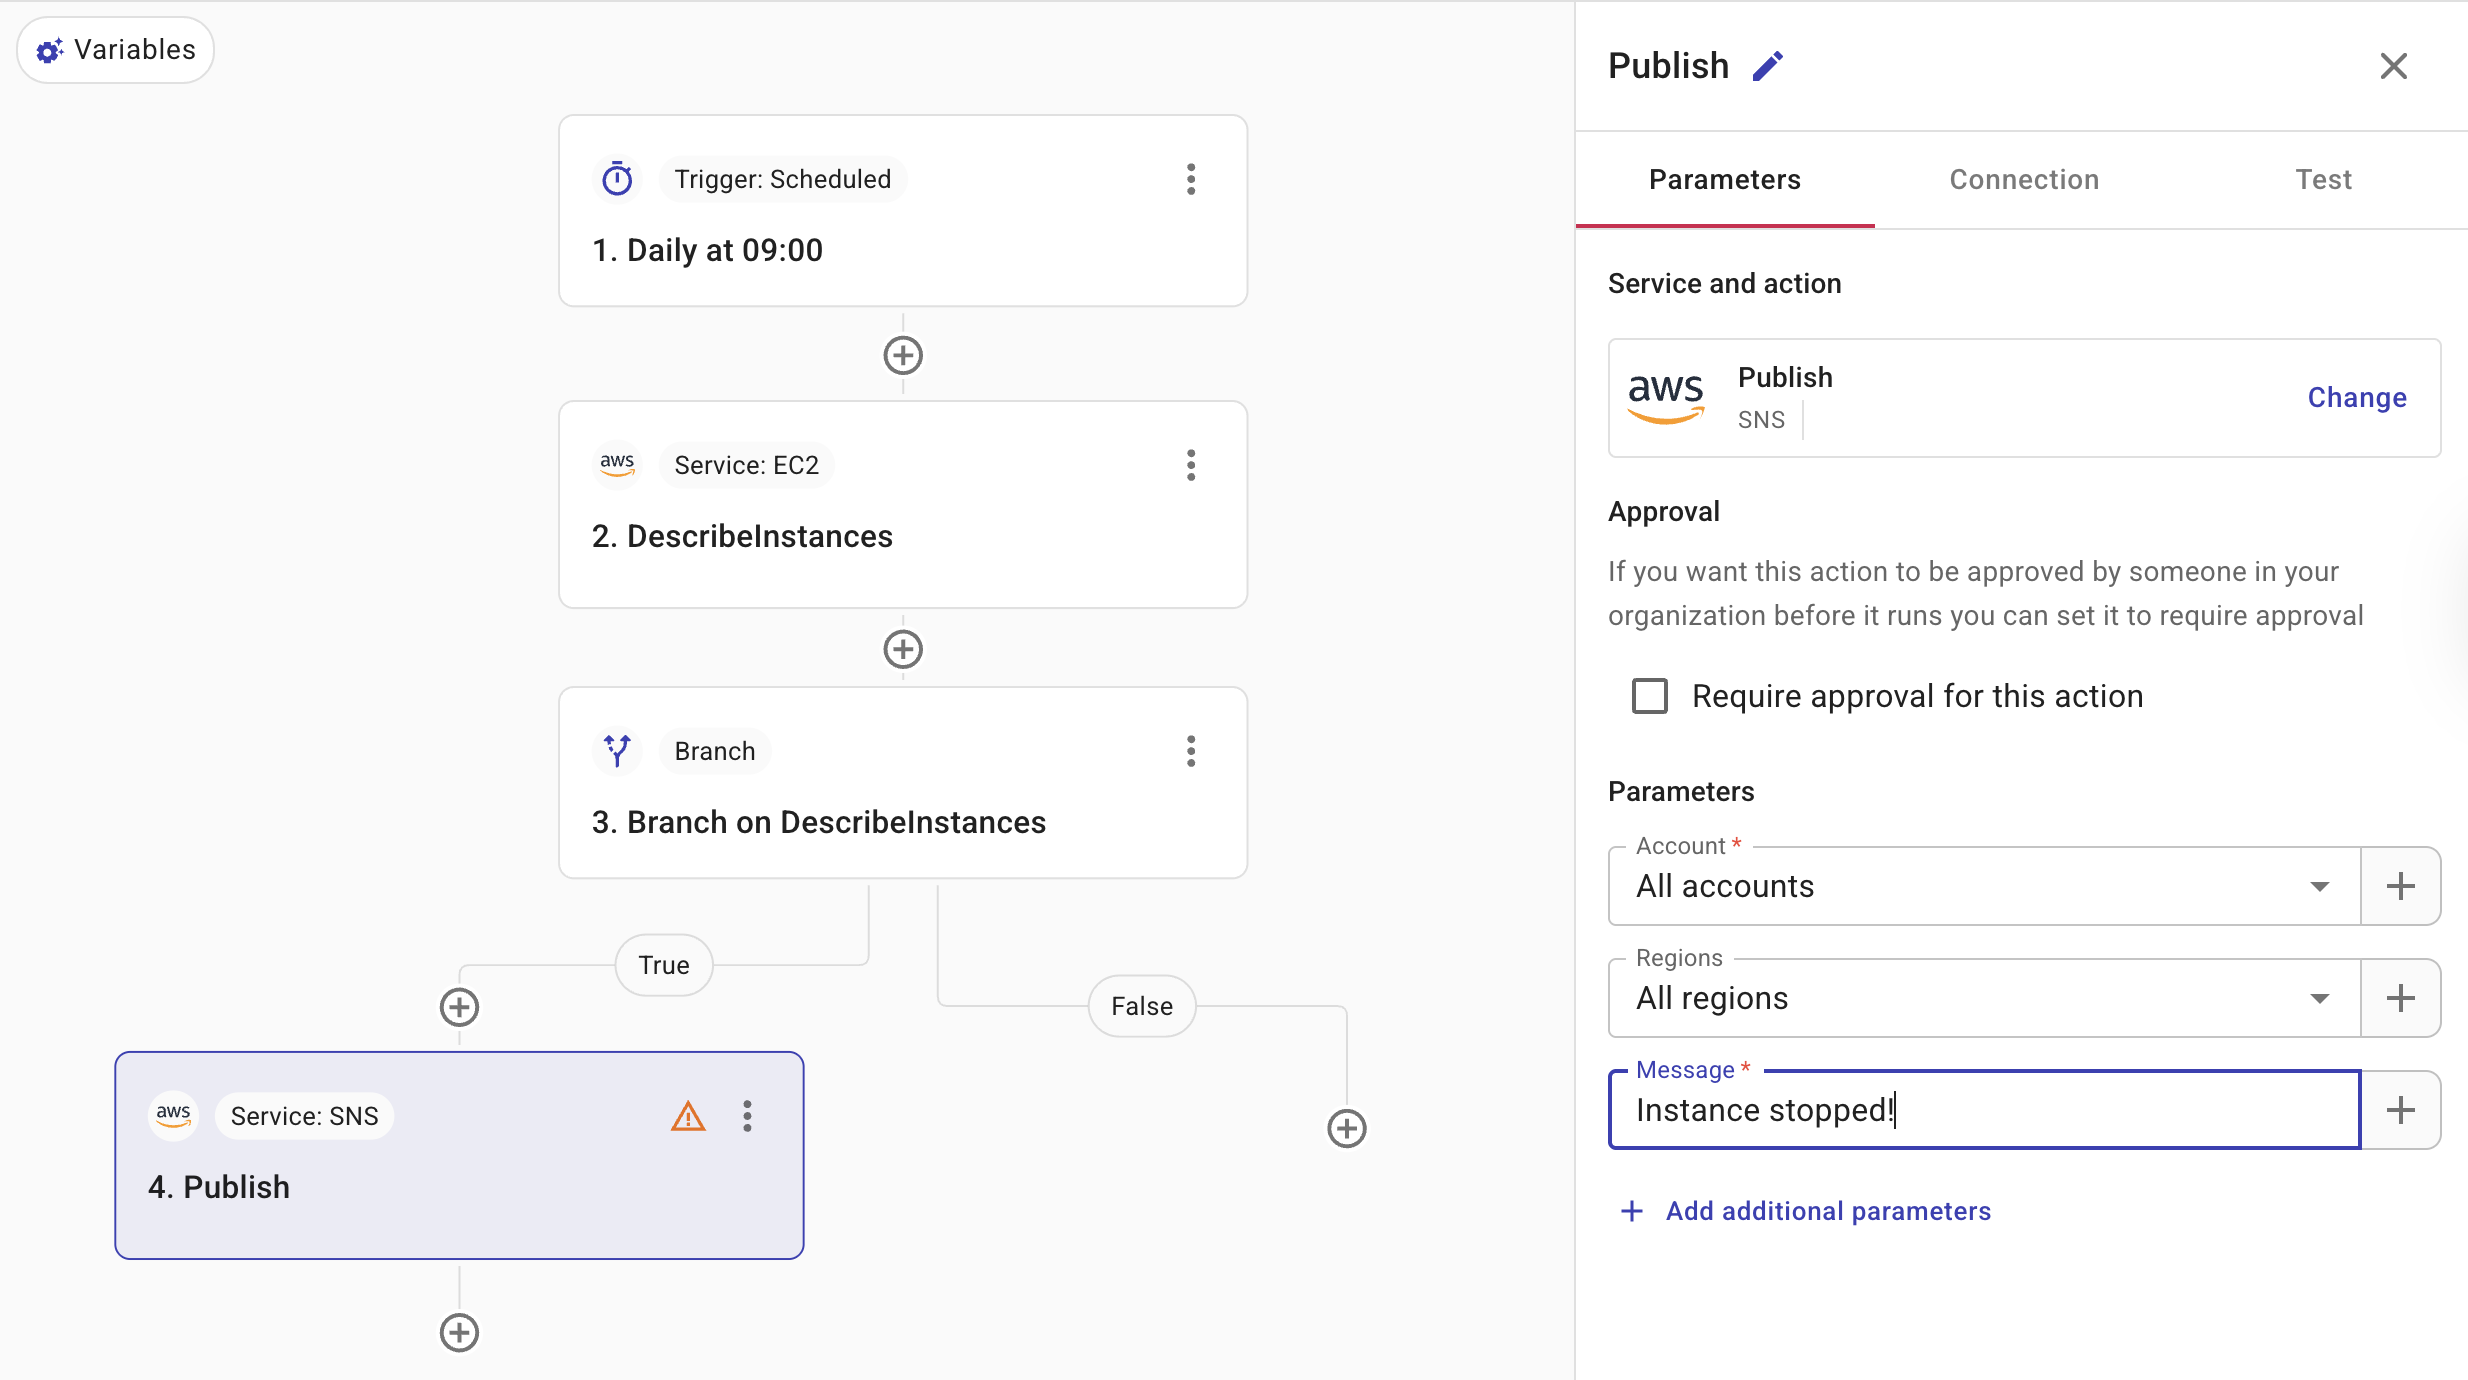This screenshot has width=2468, height=1380.
Task: Click the plus circle to add a step on the False branch
Action: [x=1346, y=1128]
